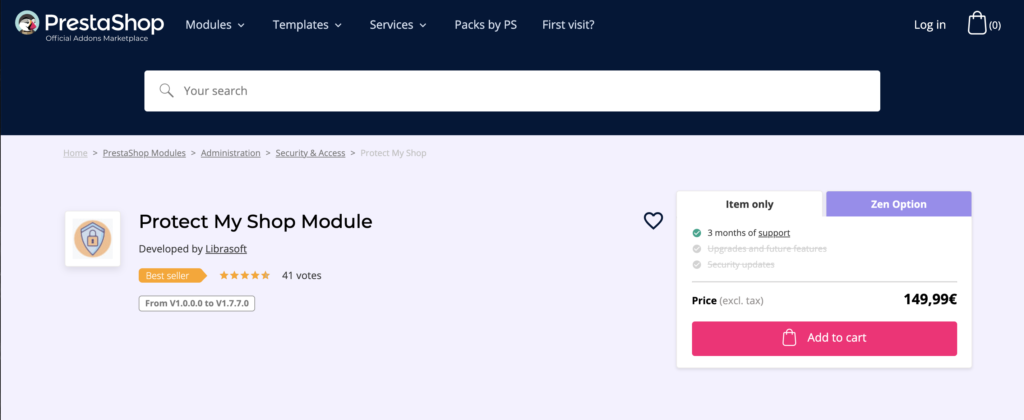Click the PrestaShop logo
Viewport: 1024px width, 420px height.
89,26
